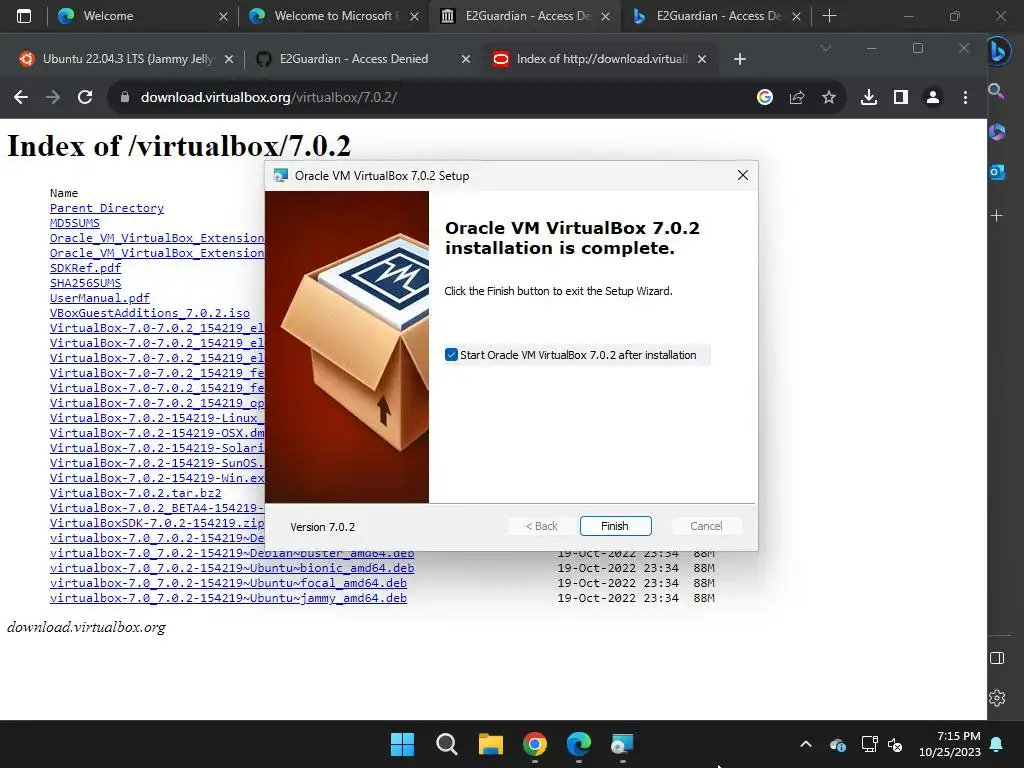Open Edge sidebar settings gear
Image resolution: width=1024 pixels, height=768 pixels.
point(997,698)
